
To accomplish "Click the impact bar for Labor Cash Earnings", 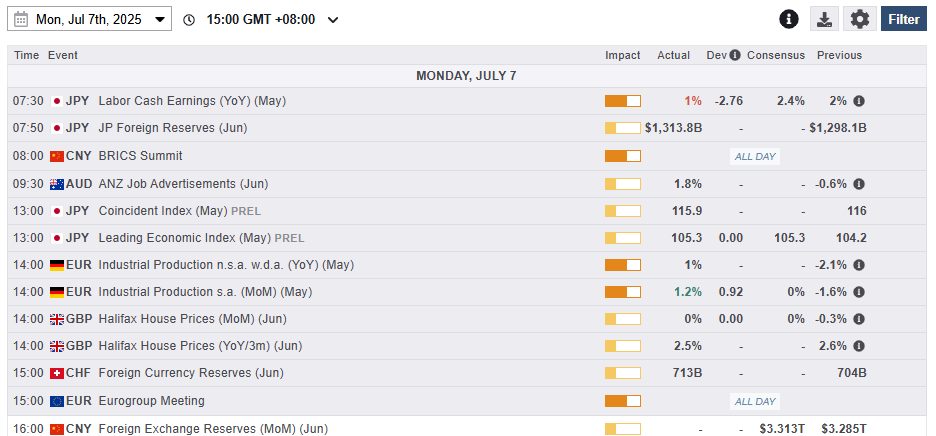I will [622, 101].
